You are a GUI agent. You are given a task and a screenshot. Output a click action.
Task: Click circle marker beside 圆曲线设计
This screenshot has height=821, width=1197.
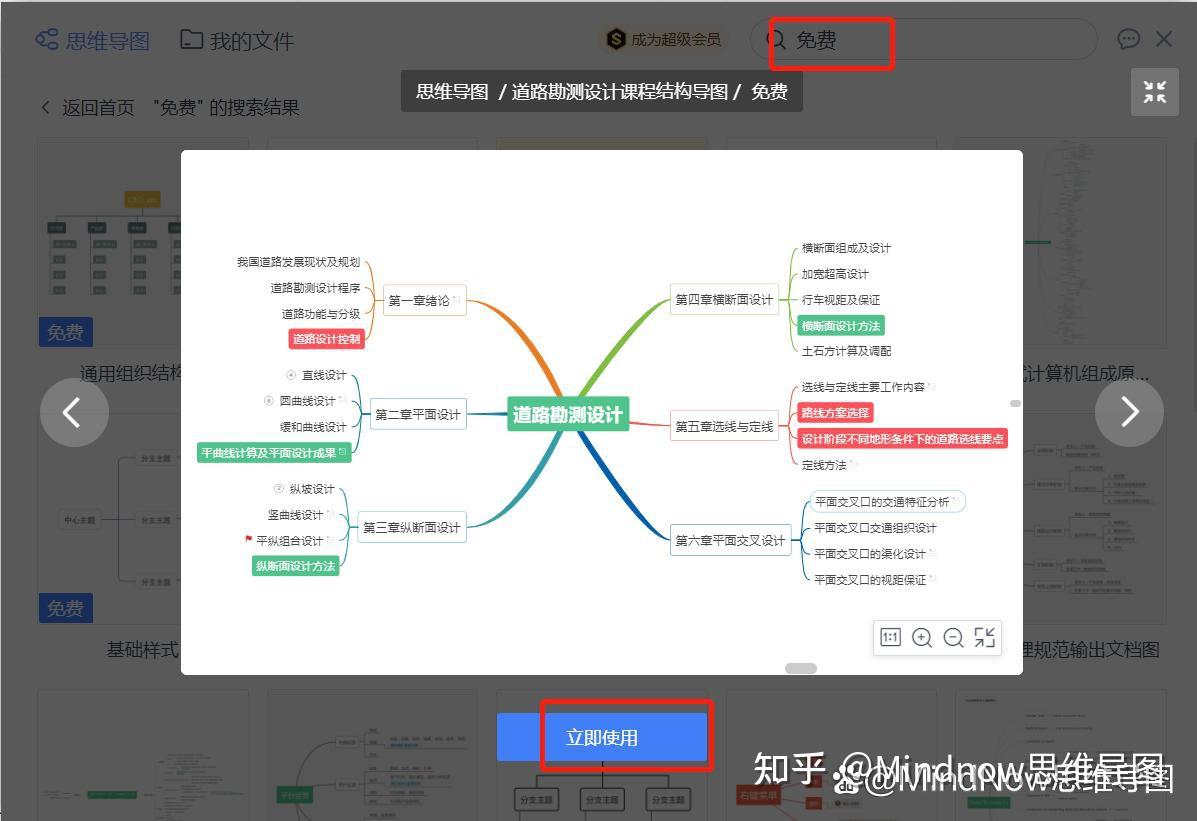coord(269,400)
